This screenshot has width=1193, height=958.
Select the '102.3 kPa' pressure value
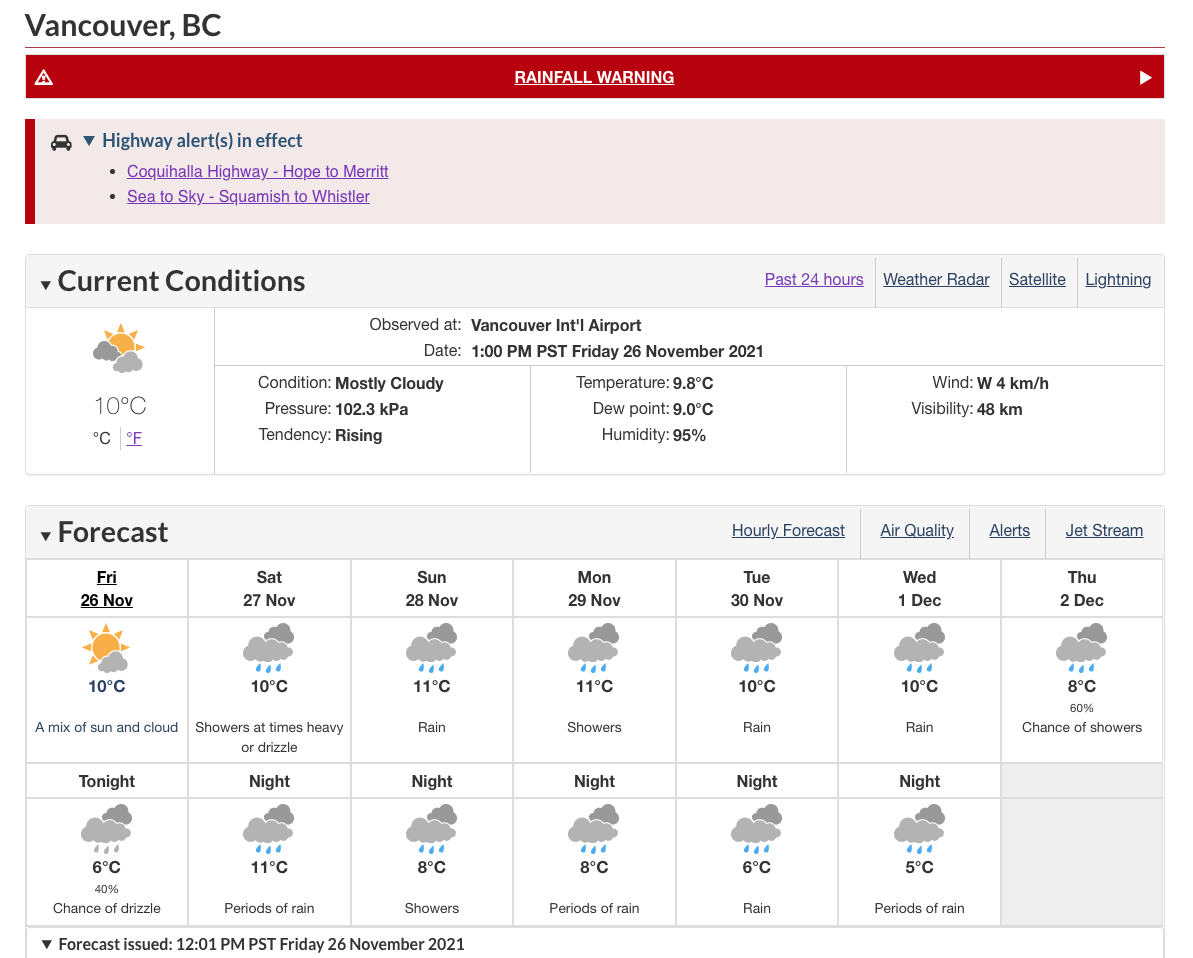[x=371, y=409]
